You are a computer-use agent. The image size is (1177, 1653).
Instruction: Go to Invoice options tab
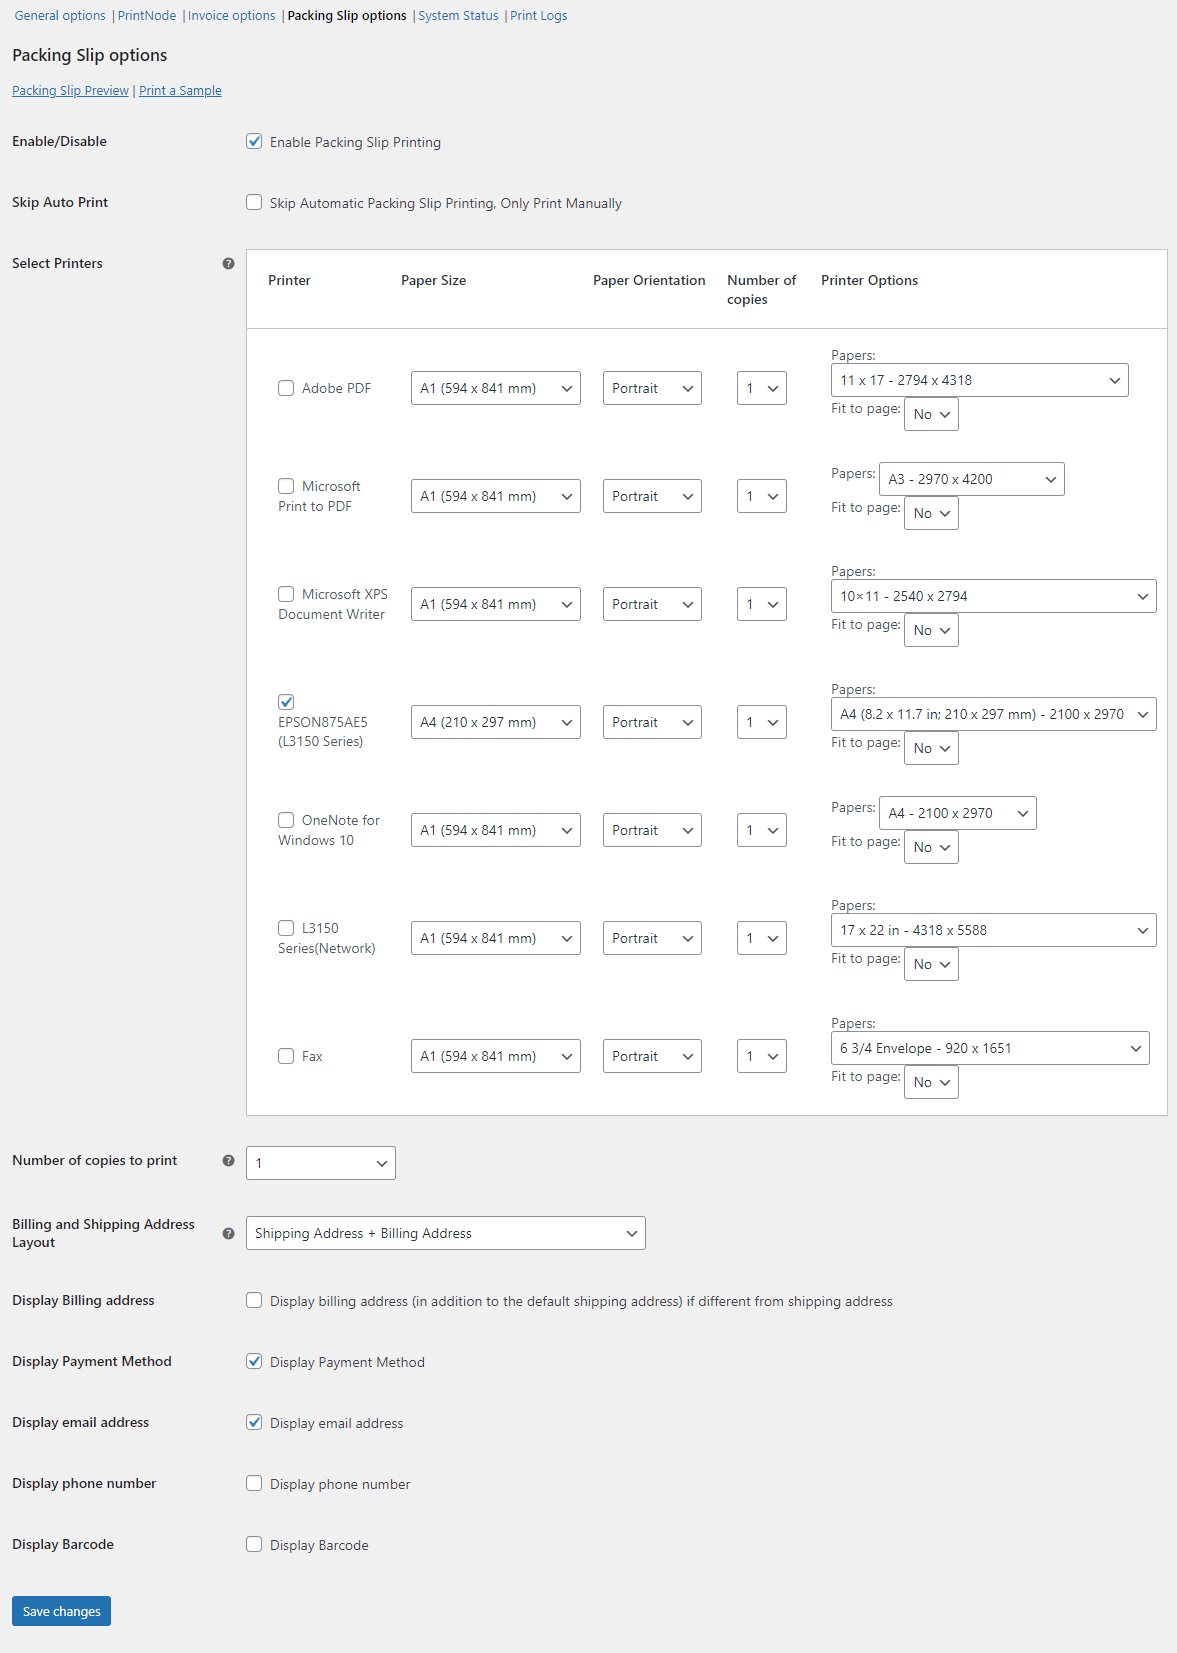click(232, 16)
